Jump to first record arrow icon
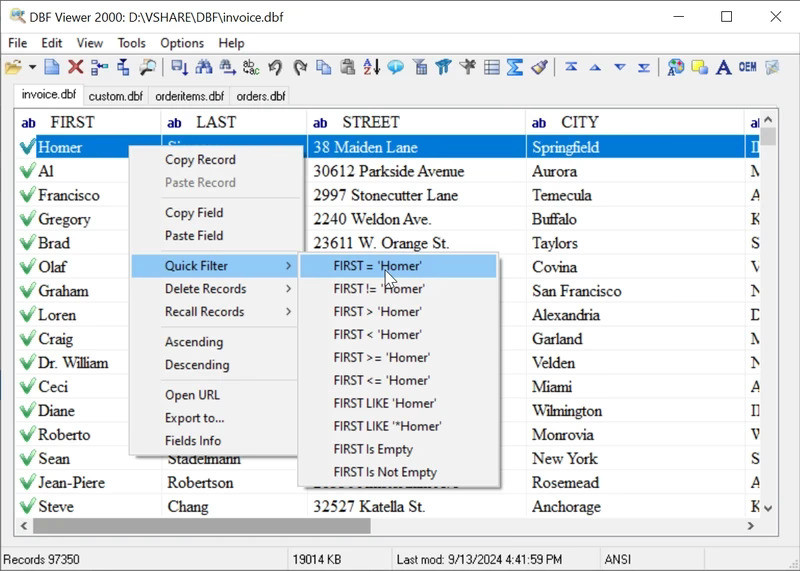Screen dimensions: 800x571 click(x=571, y=67)
